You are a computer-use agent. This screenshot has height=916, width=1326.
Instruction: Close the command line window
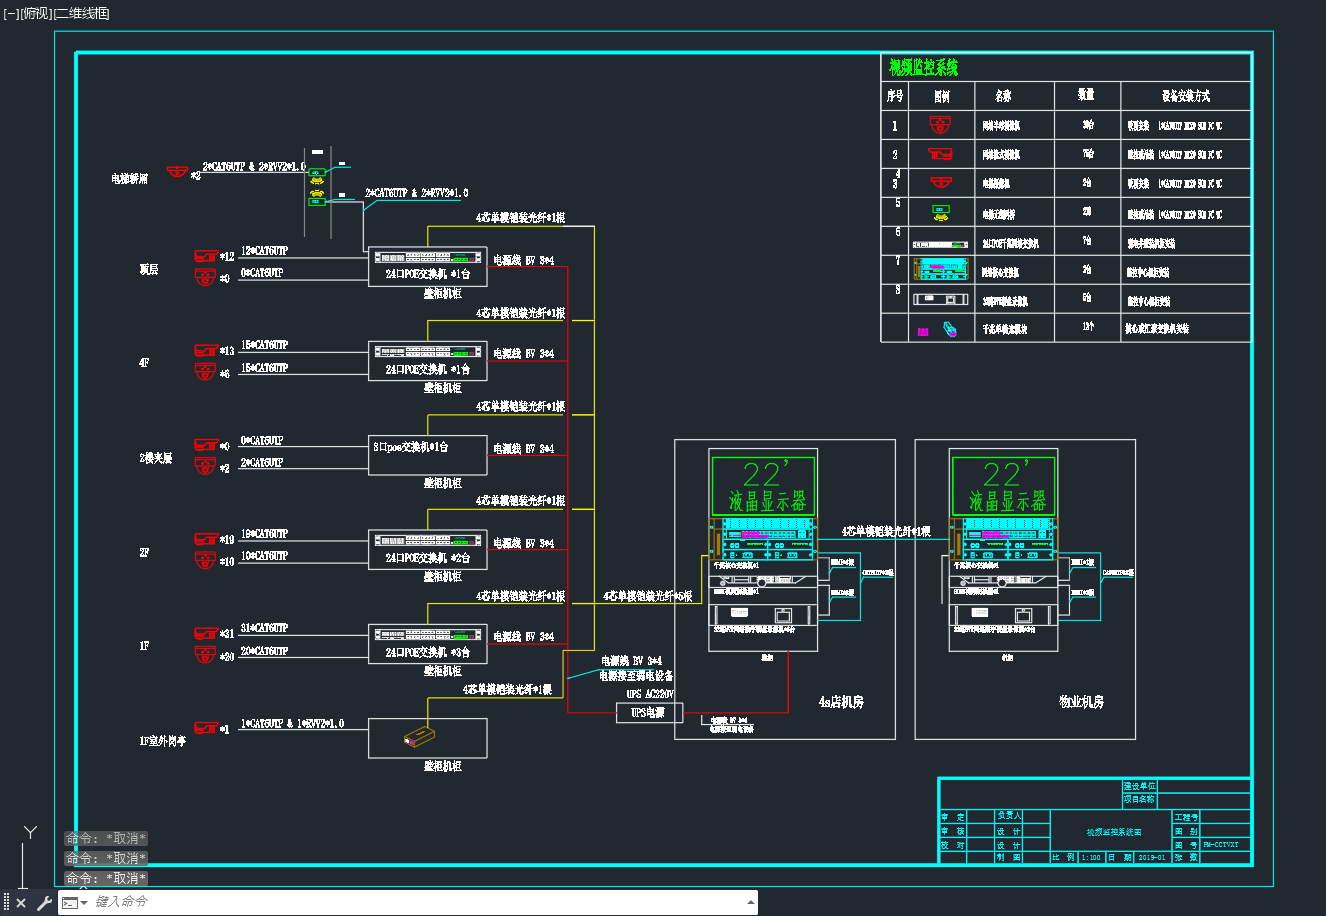pos(21,903)
